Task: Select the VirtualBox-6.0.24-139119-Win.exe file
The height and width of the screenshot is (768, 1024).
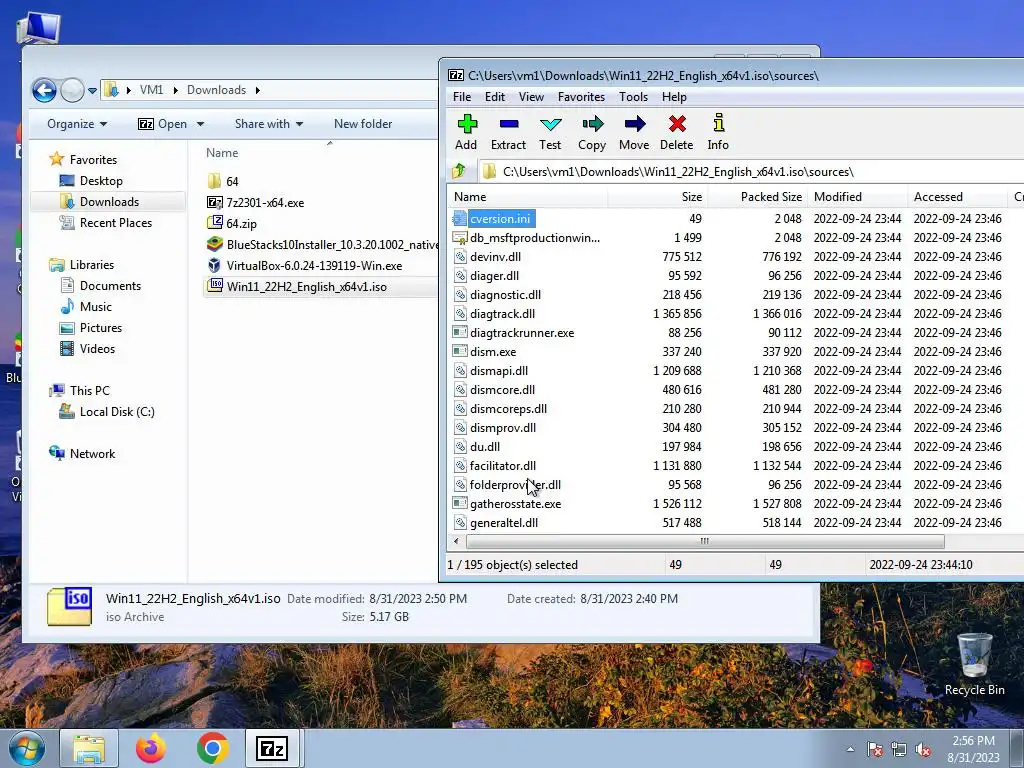Action: pos(314,265)
